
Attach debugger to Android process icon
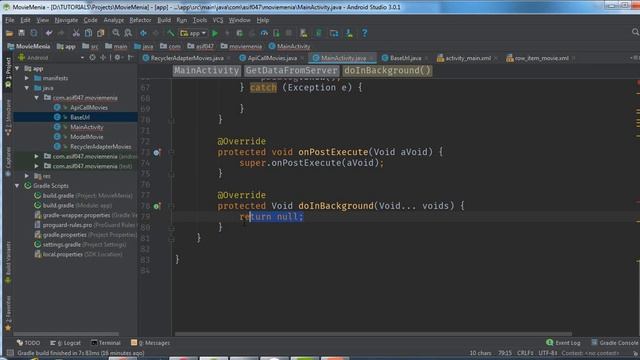277,33
